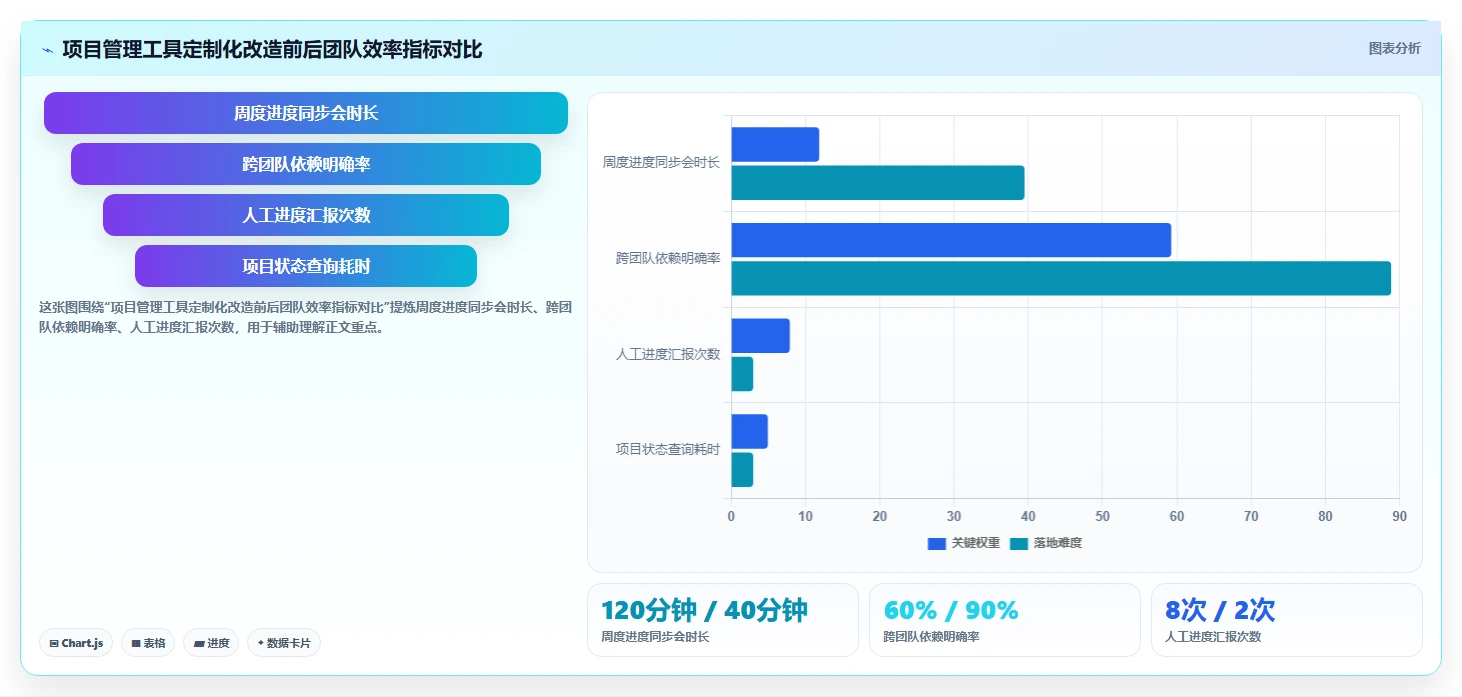Click the y-axis label 人工进度汇报次数
1462x697 pixels.
point(668,354)
